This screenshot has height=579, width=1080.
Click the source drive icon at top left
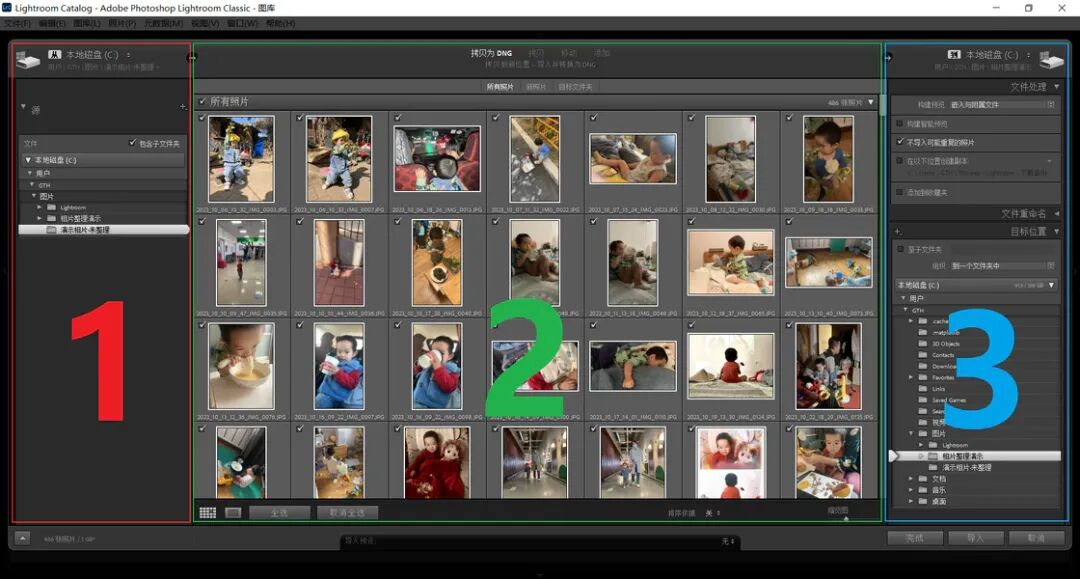coord(28,60)
